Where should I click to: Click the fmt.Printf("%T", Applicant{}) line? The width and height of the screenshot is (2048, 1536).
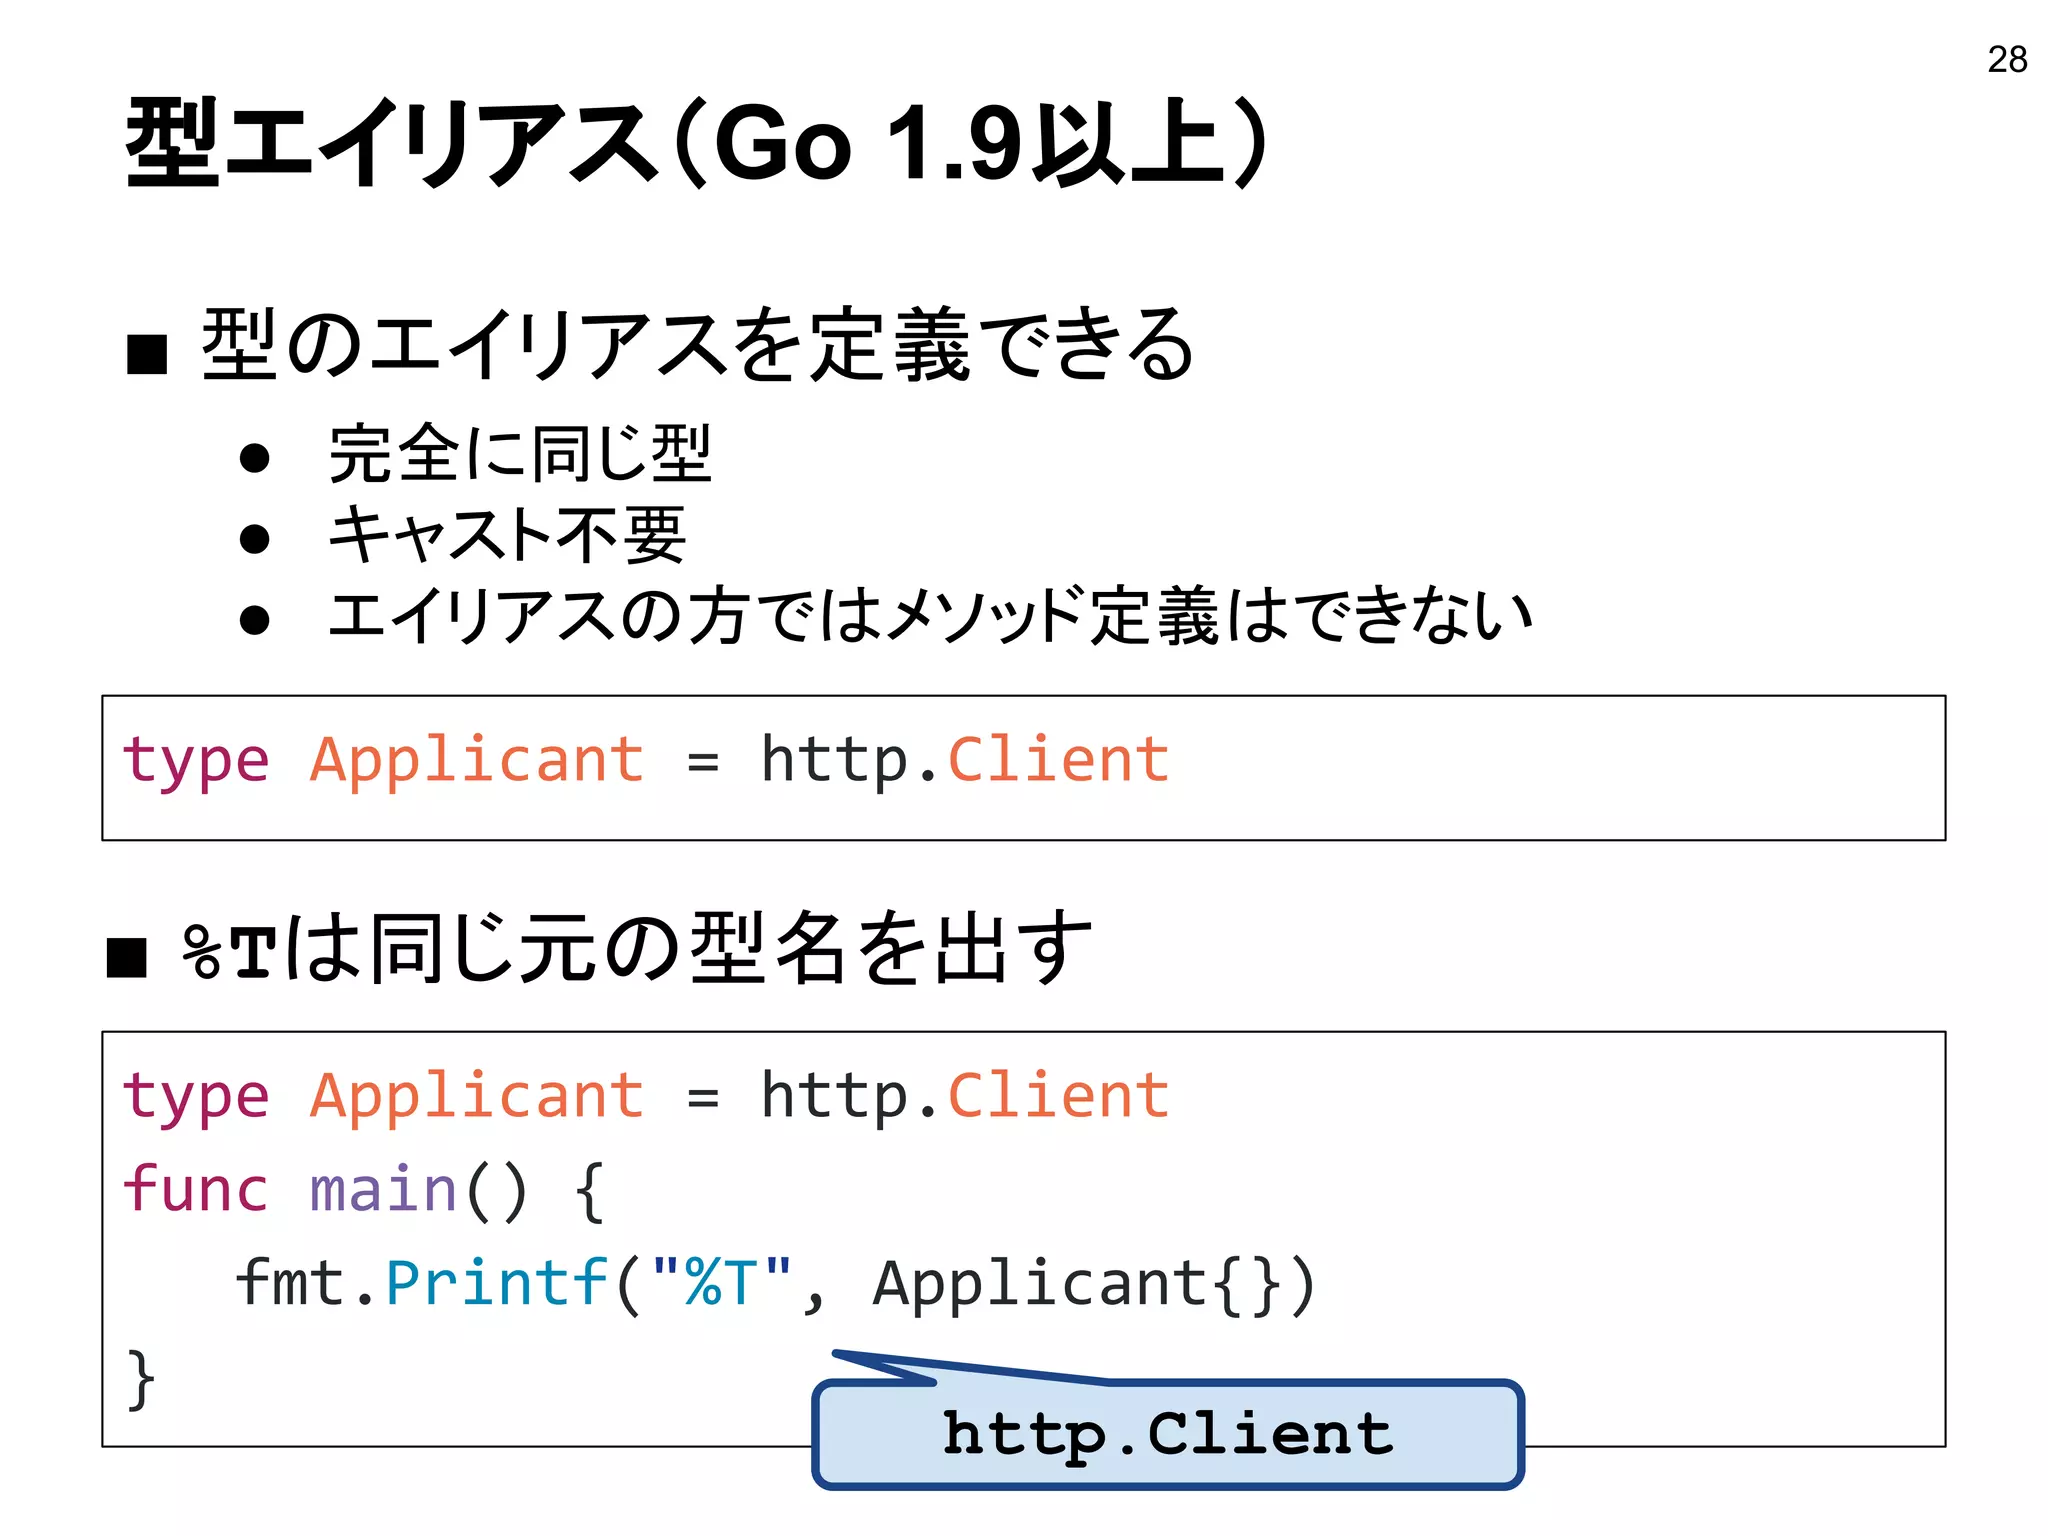(x=775, y=1284)
